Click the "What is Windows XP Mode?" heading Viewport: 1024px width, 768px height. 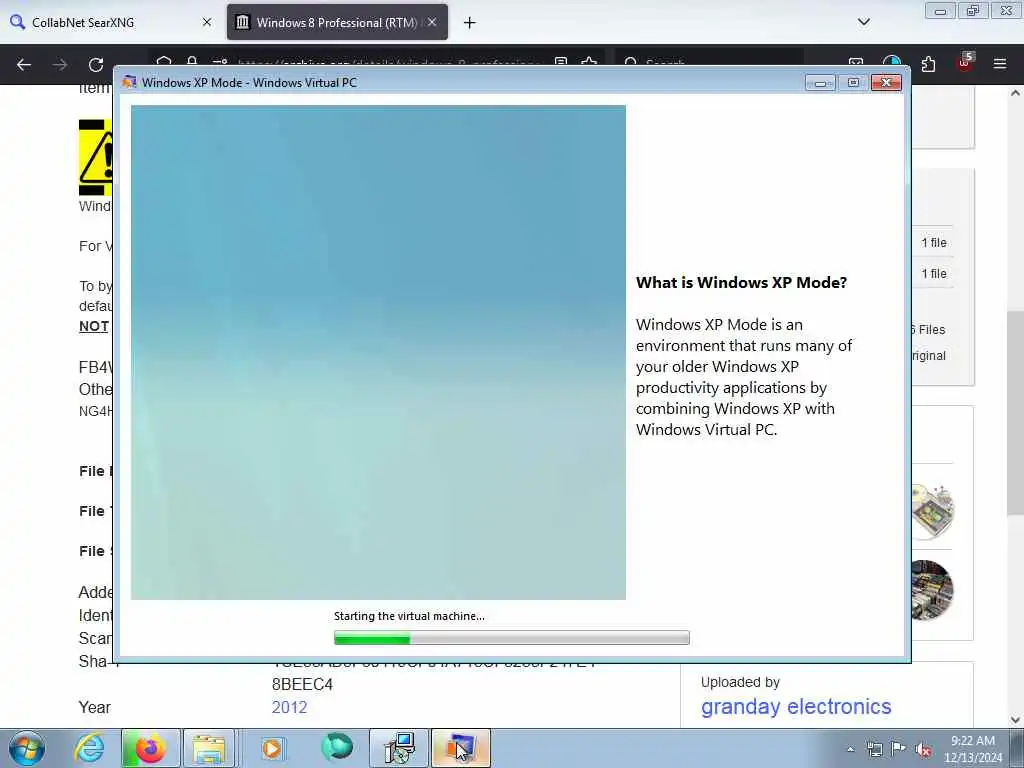pos(741,283)
